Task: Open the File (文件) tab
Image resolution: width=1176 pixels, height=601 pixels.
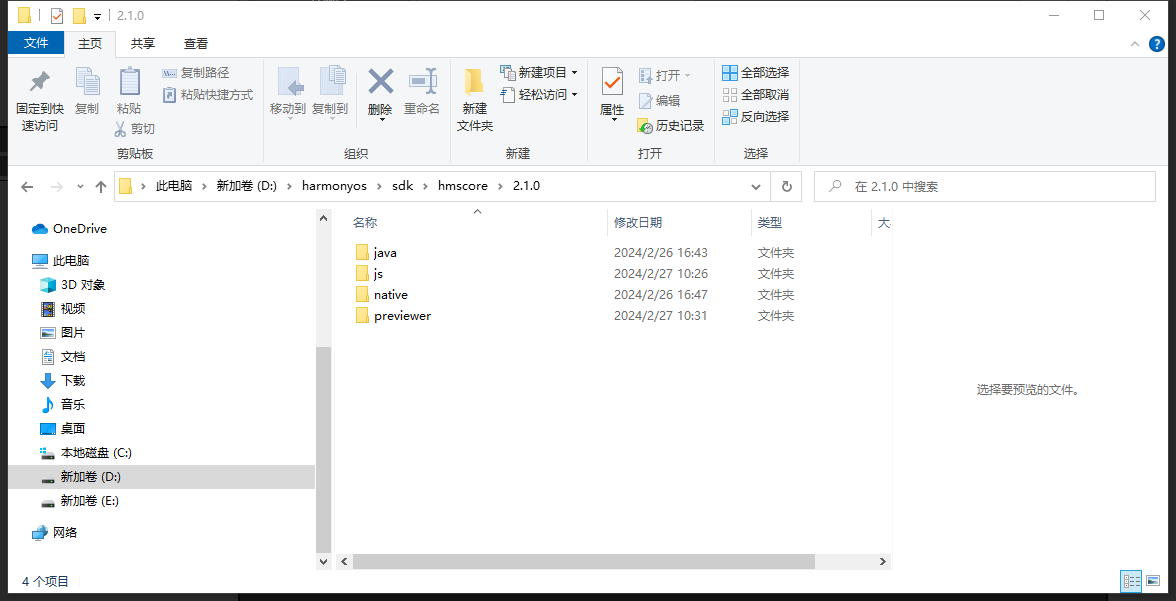Action: pyautogui.click(x=36, y=44)
